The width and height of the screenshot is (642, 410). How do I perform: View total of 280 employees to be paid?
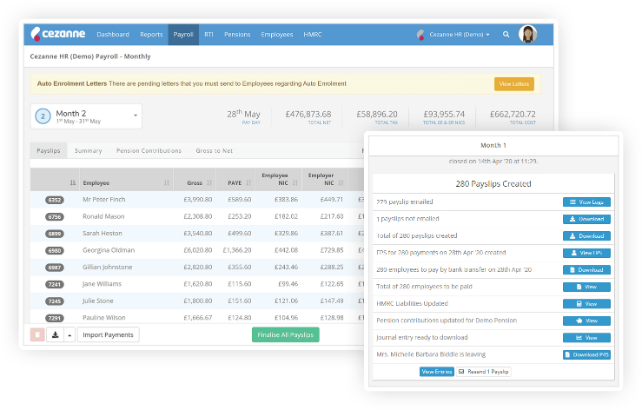587,287
